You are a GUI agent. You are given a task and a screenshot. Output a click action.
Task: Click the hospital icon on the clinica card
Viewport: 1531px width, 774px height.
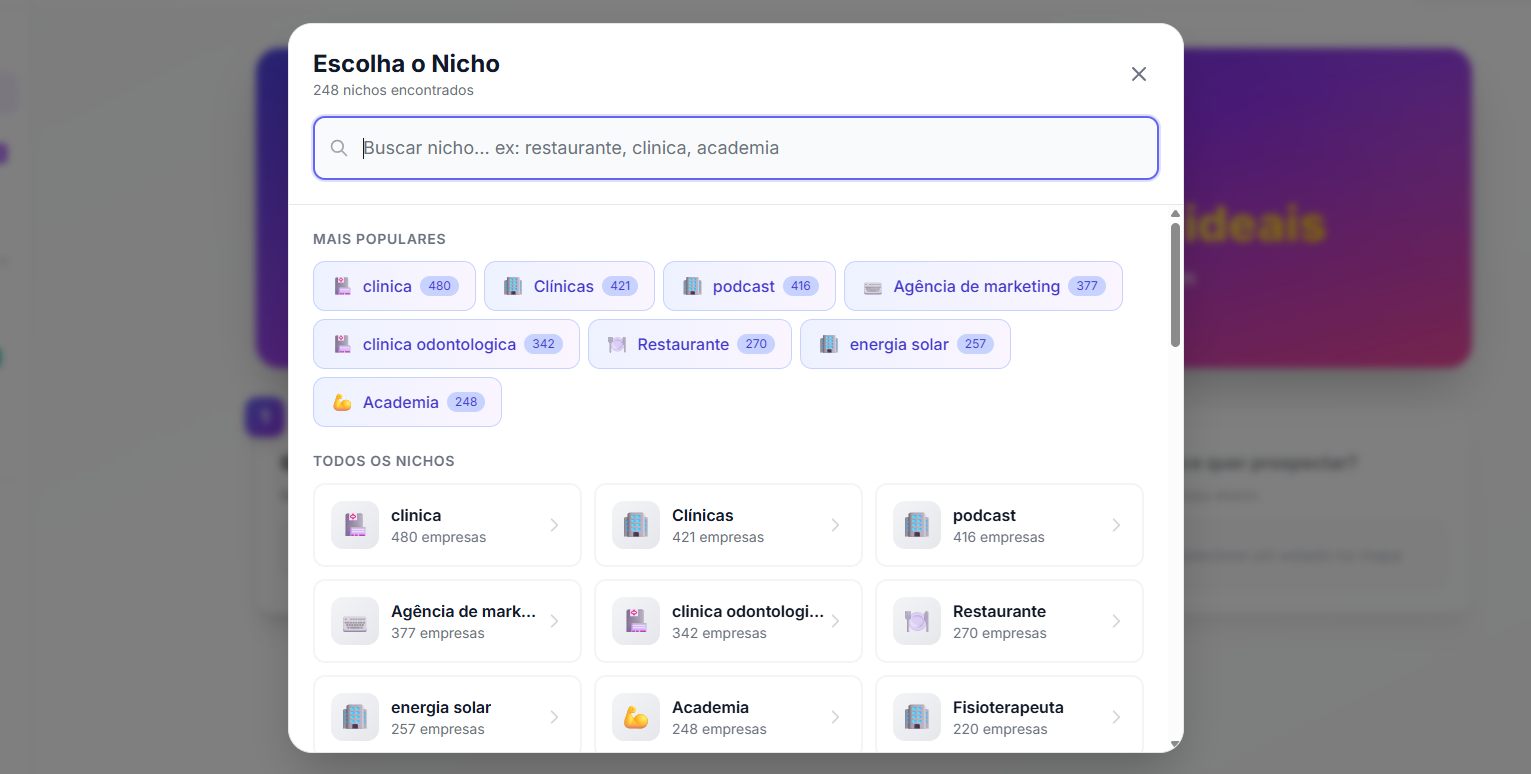[354, 525]
